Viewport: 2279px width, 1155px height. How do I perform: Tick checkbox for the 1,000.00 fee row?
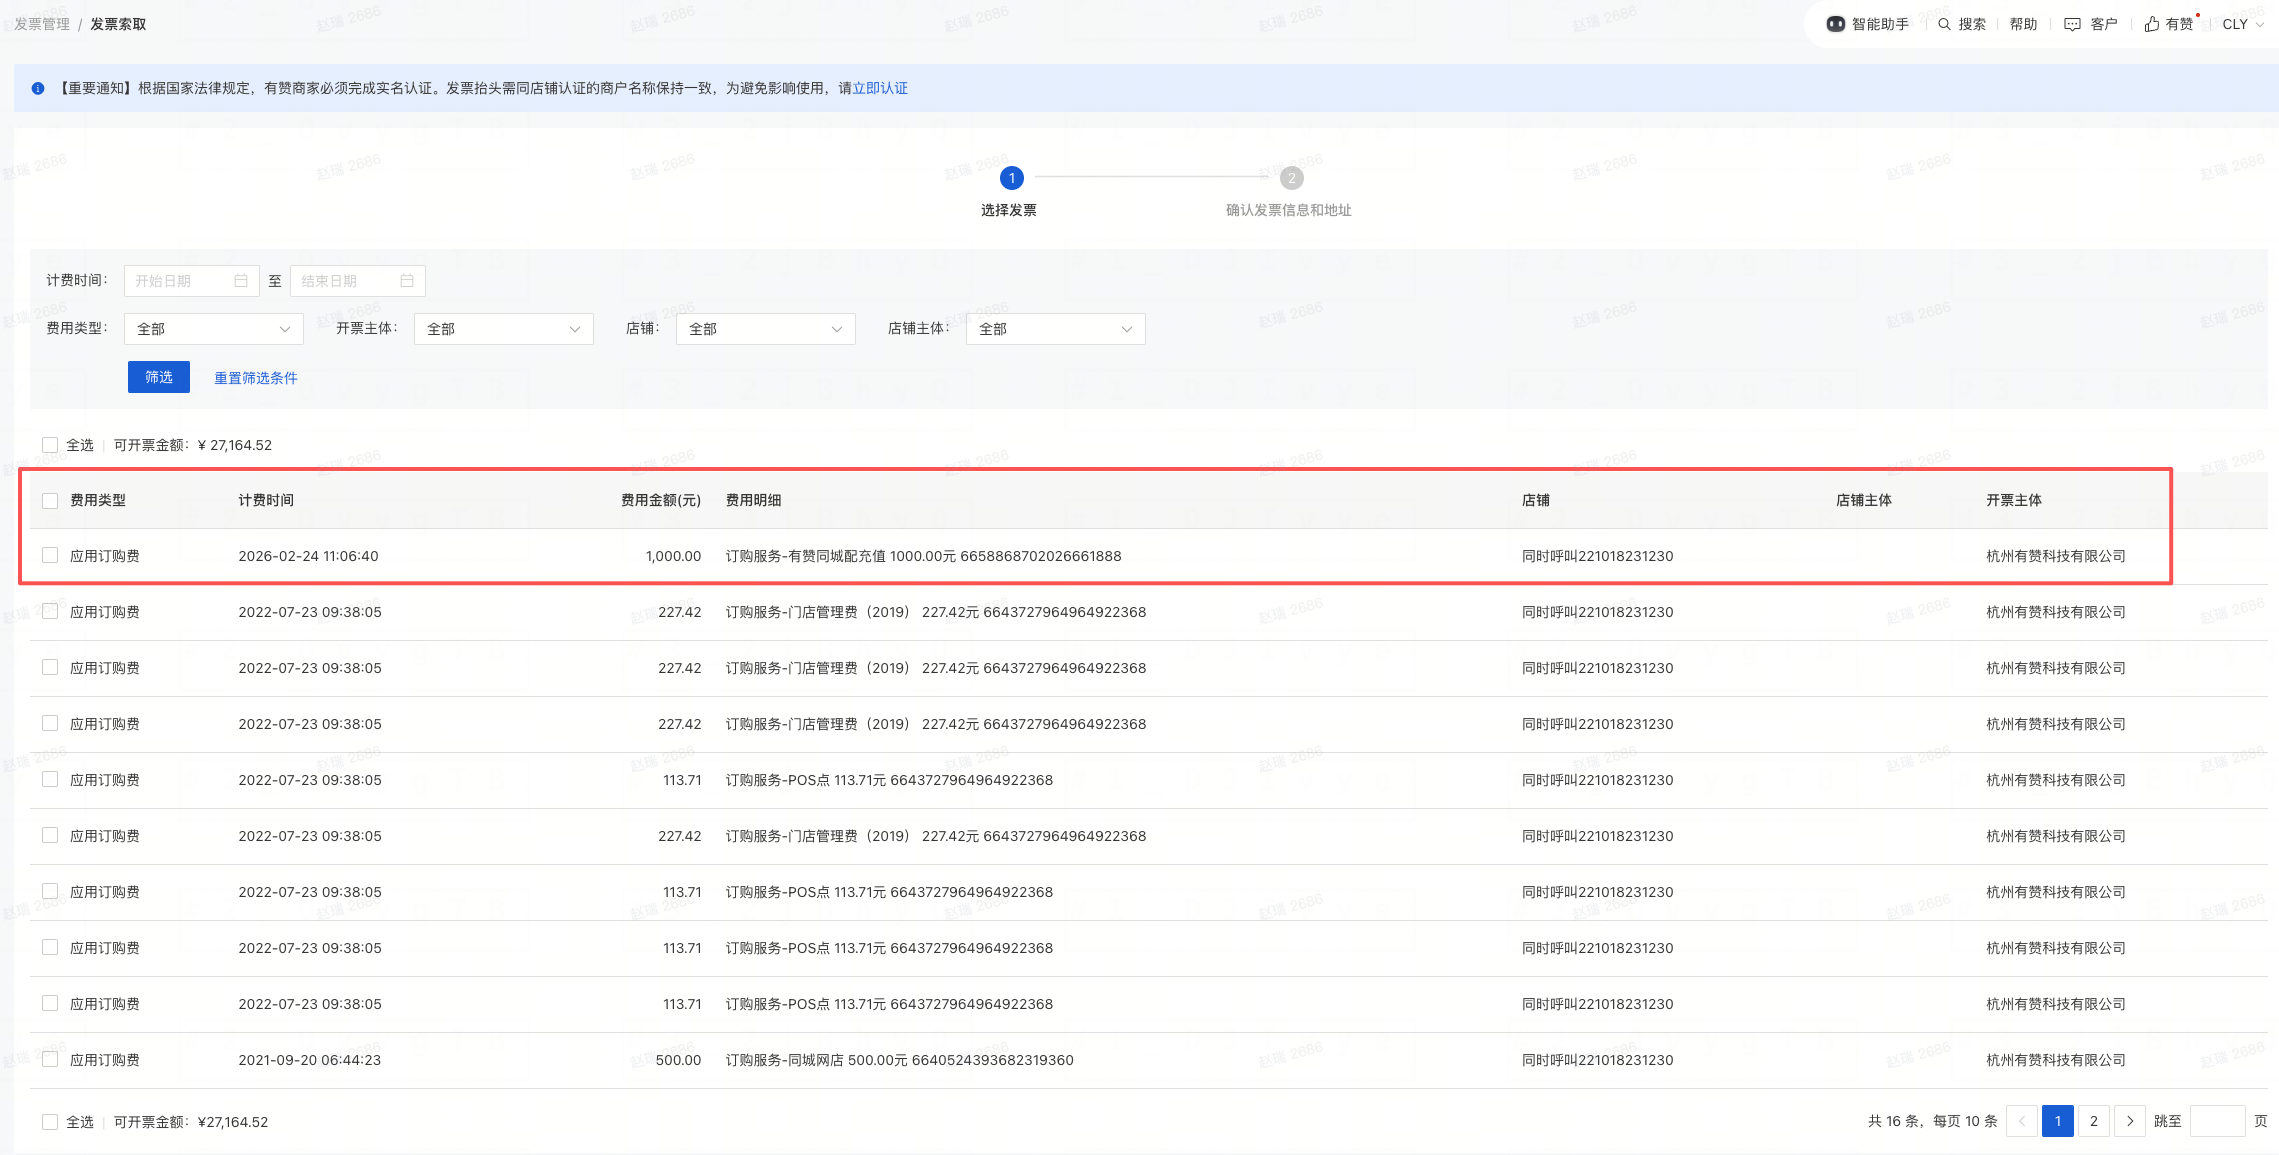(50, 555)
